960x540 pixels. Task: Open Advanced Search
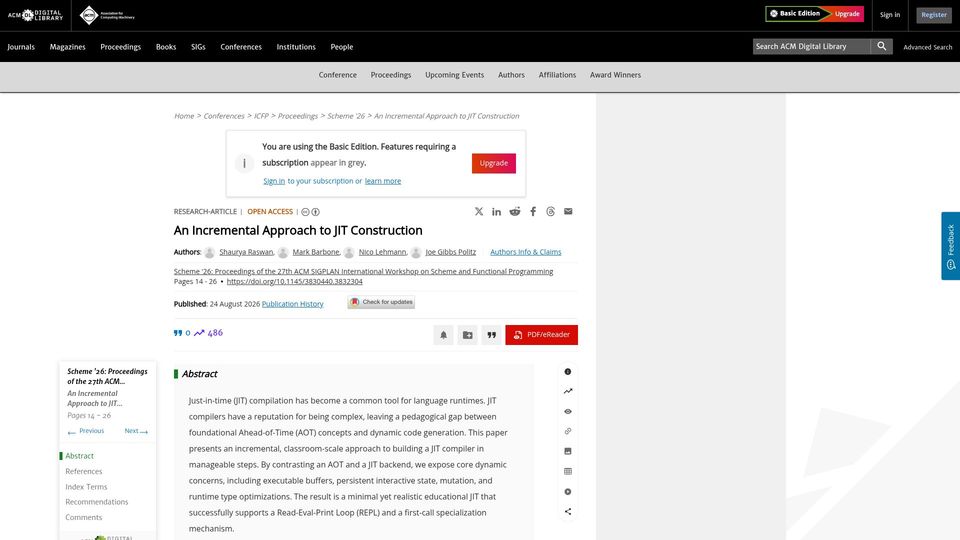(x=928, y=47)
